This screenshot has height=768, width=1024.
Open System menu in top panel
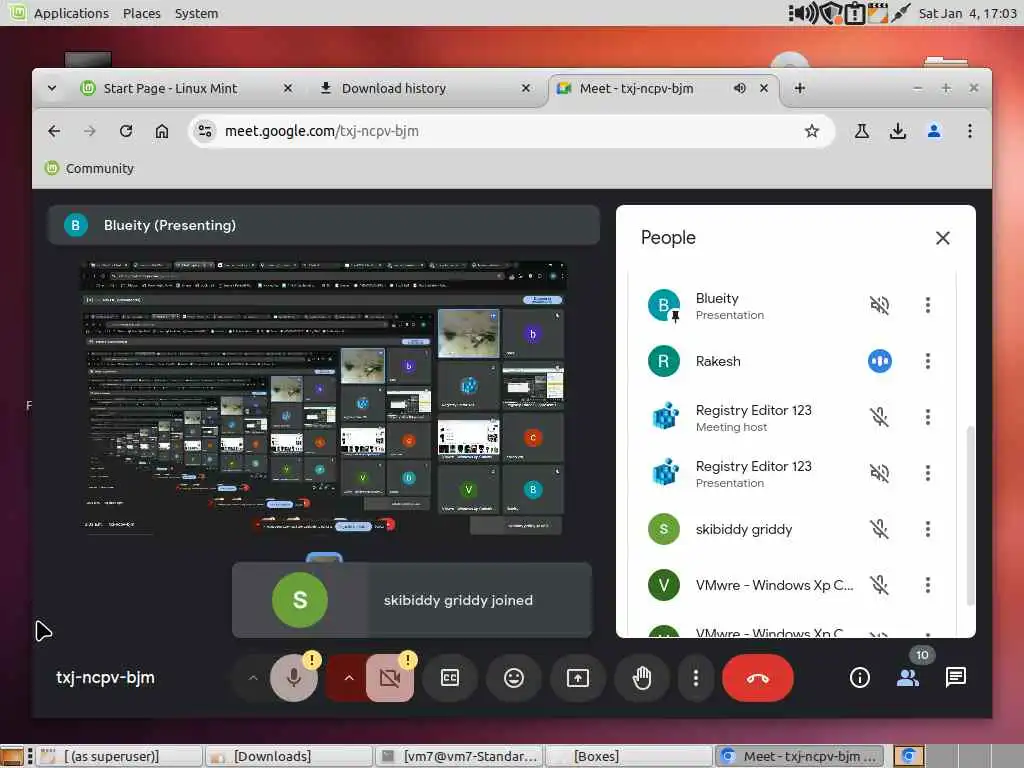coord(197,13)
